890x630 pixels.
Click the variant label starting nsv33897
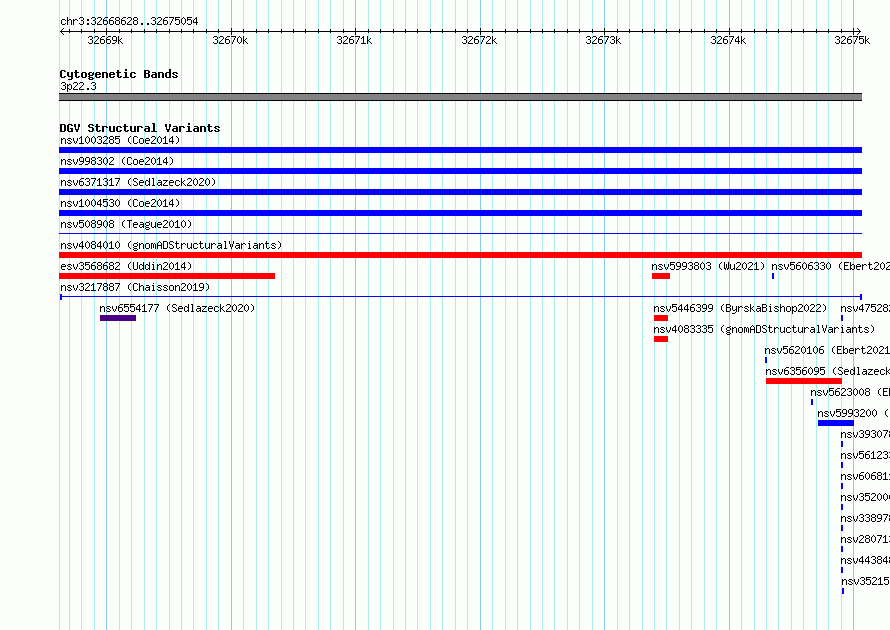coord(865,518)
